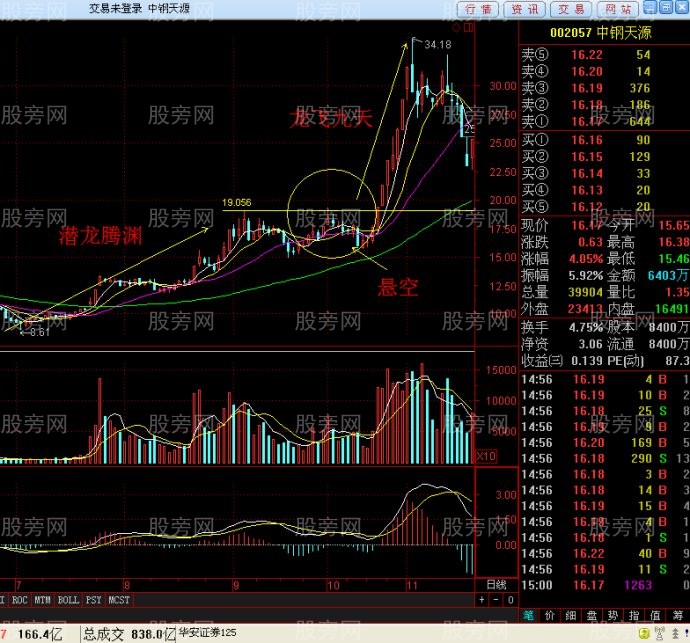Click the X10 volume scale label
The image size is (690, 643).
(x=486, y=456)
